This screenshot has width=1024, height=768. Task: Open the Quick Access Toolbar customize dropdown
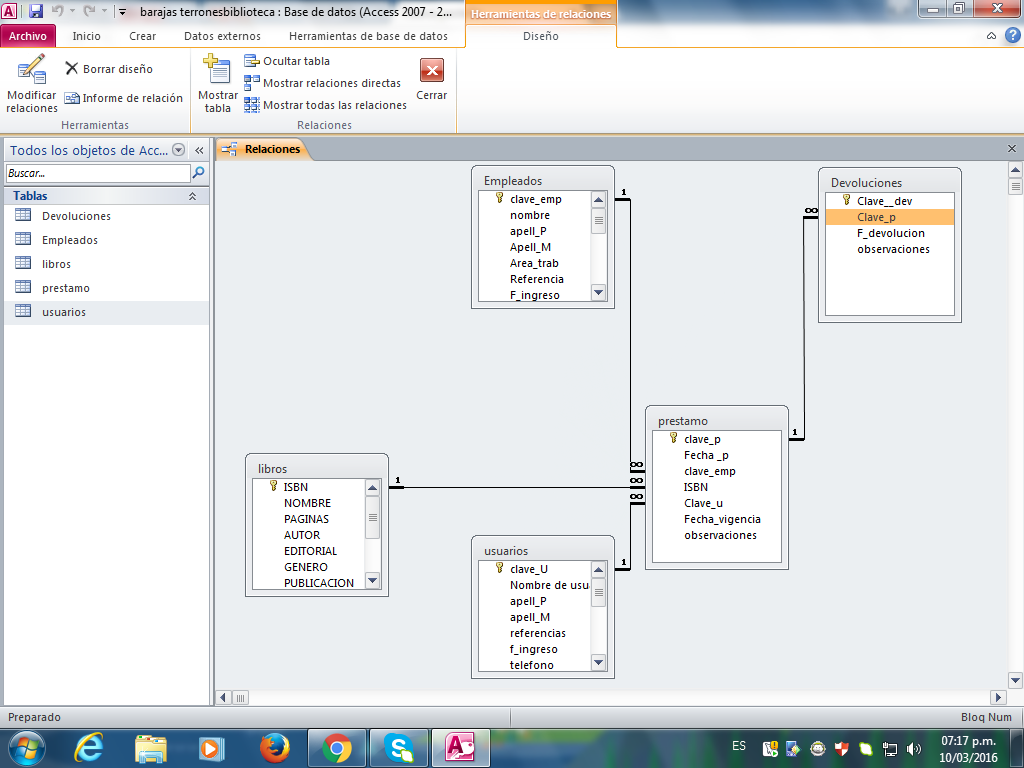(x=122, y=12)
